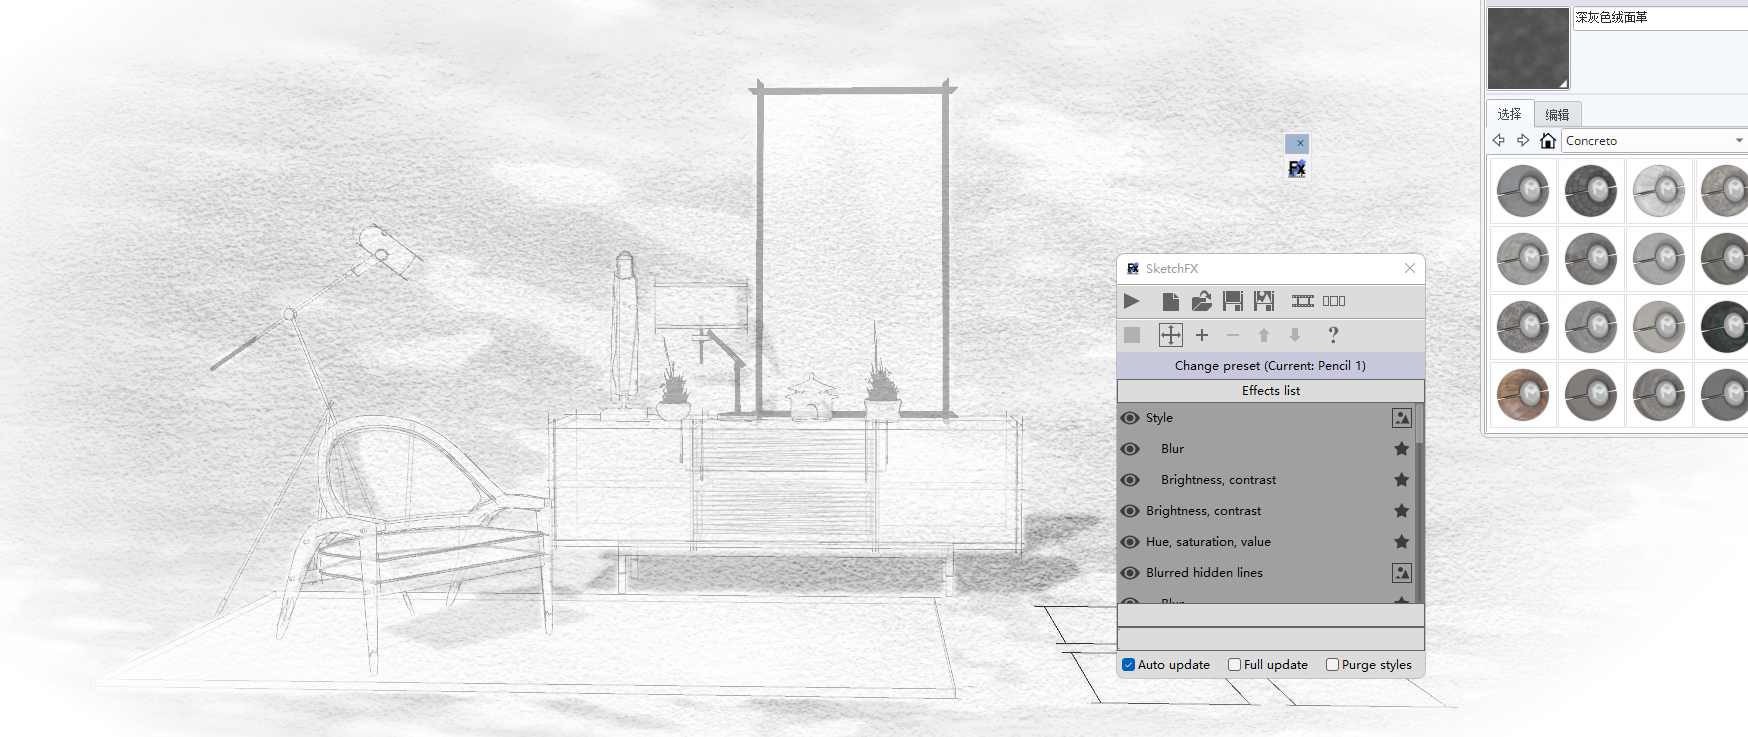
Task: Click the material name field 深灰色绒面革
Action: (x=1658, y=18)
